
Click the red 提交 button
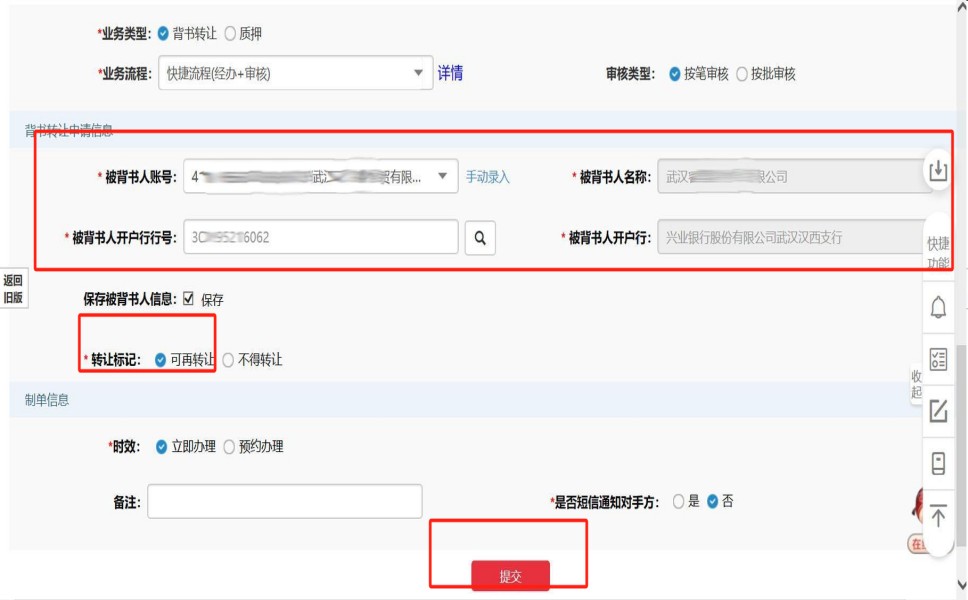[510, 575]
